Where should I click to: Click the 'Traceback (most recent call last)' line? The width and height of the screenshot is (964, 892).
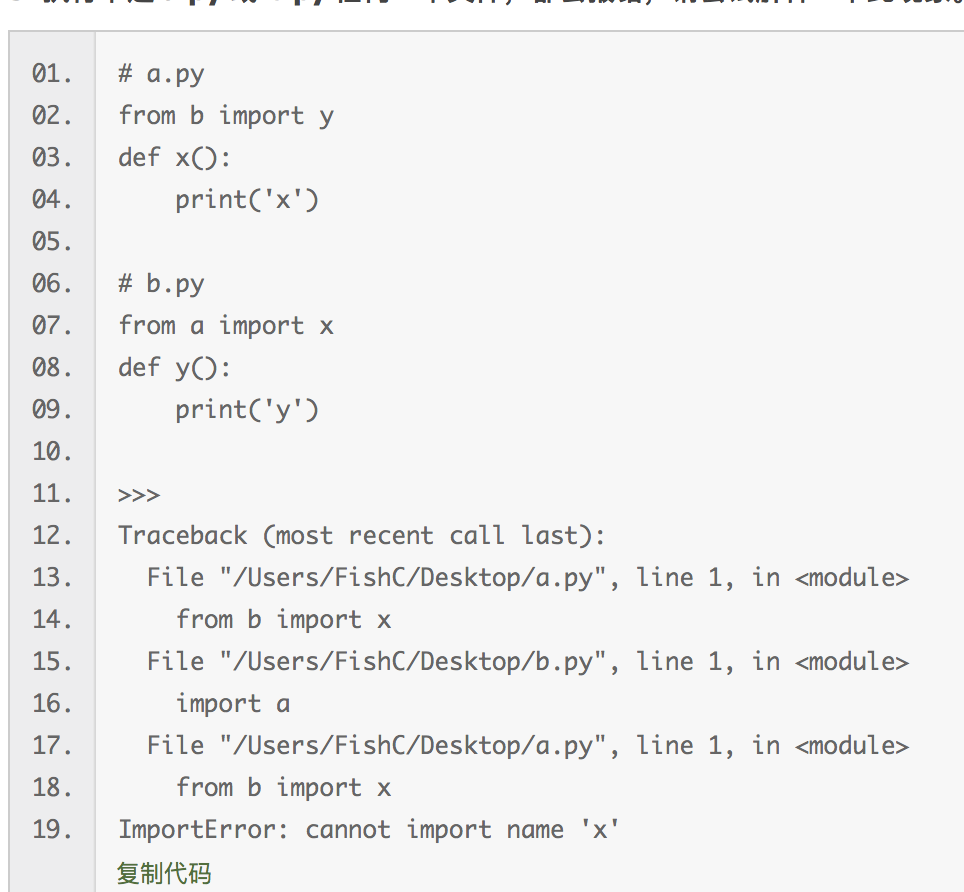pyautogui.click(x=361, y=536)
